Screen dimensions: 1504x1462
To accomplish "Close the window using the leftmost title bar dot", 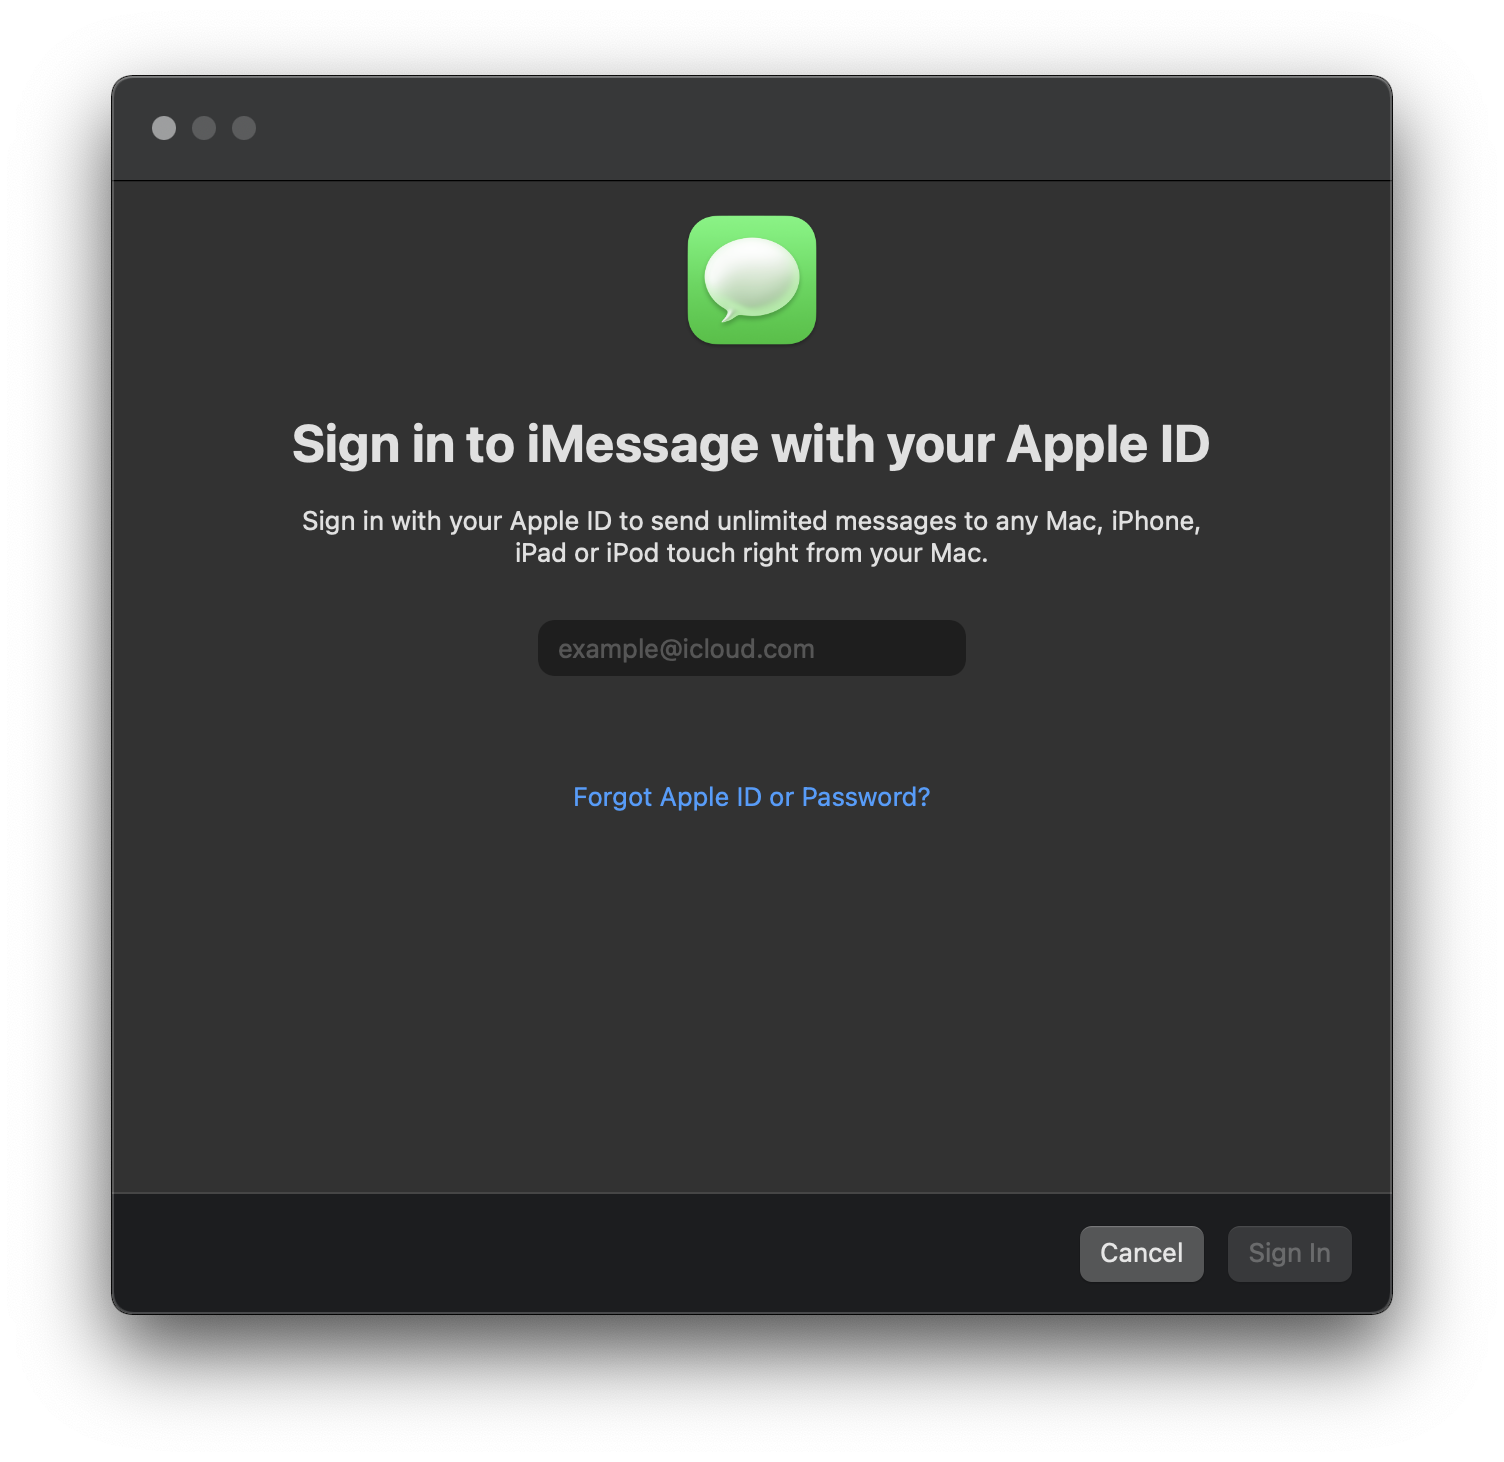I will click(164, 128).
